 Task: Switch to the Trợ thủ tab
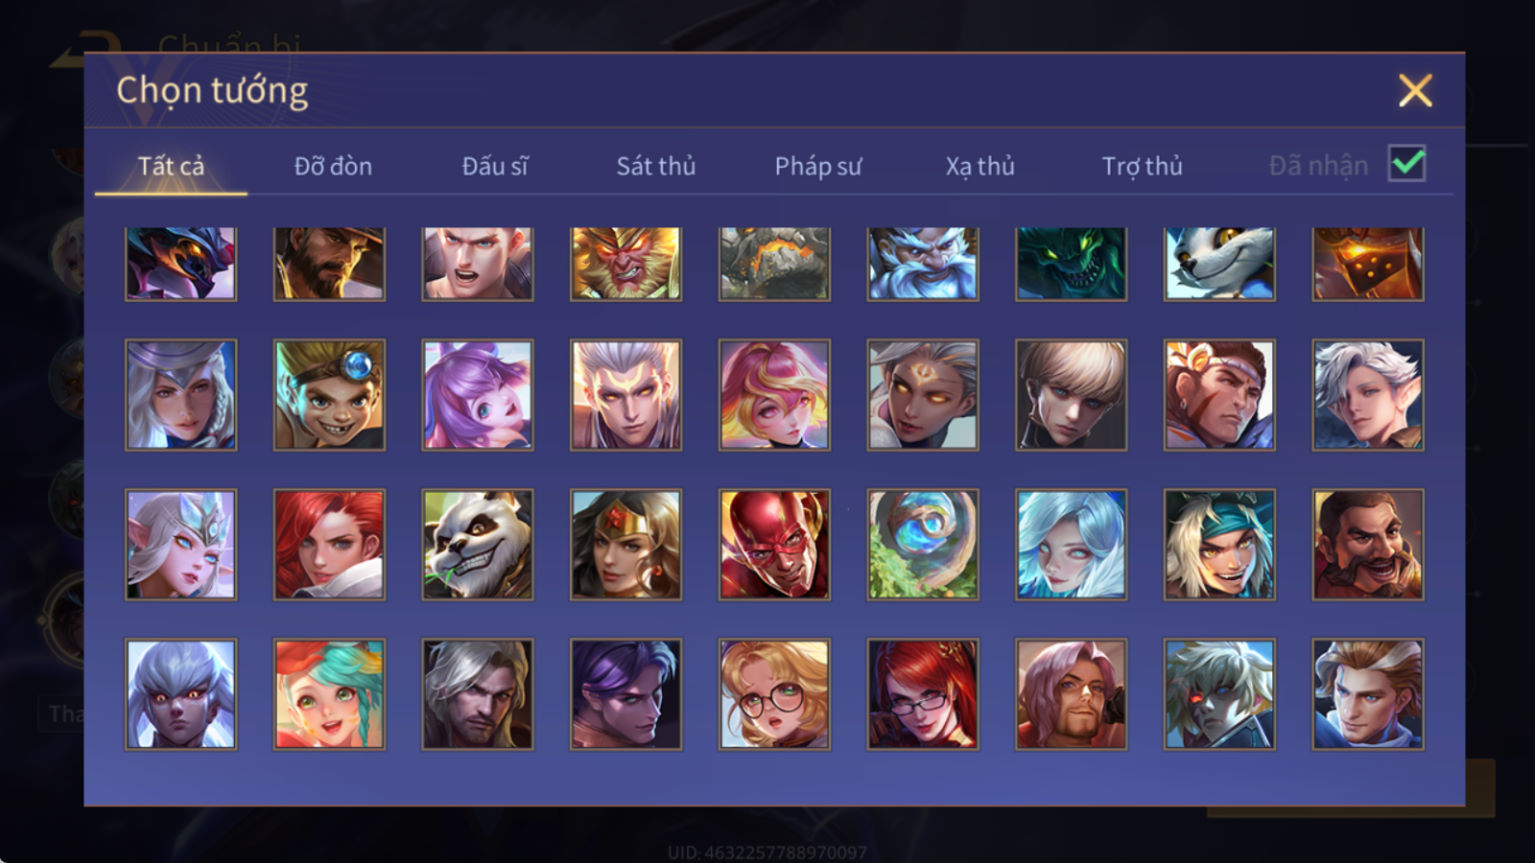pyautogui.click(x=1142, y=166)
